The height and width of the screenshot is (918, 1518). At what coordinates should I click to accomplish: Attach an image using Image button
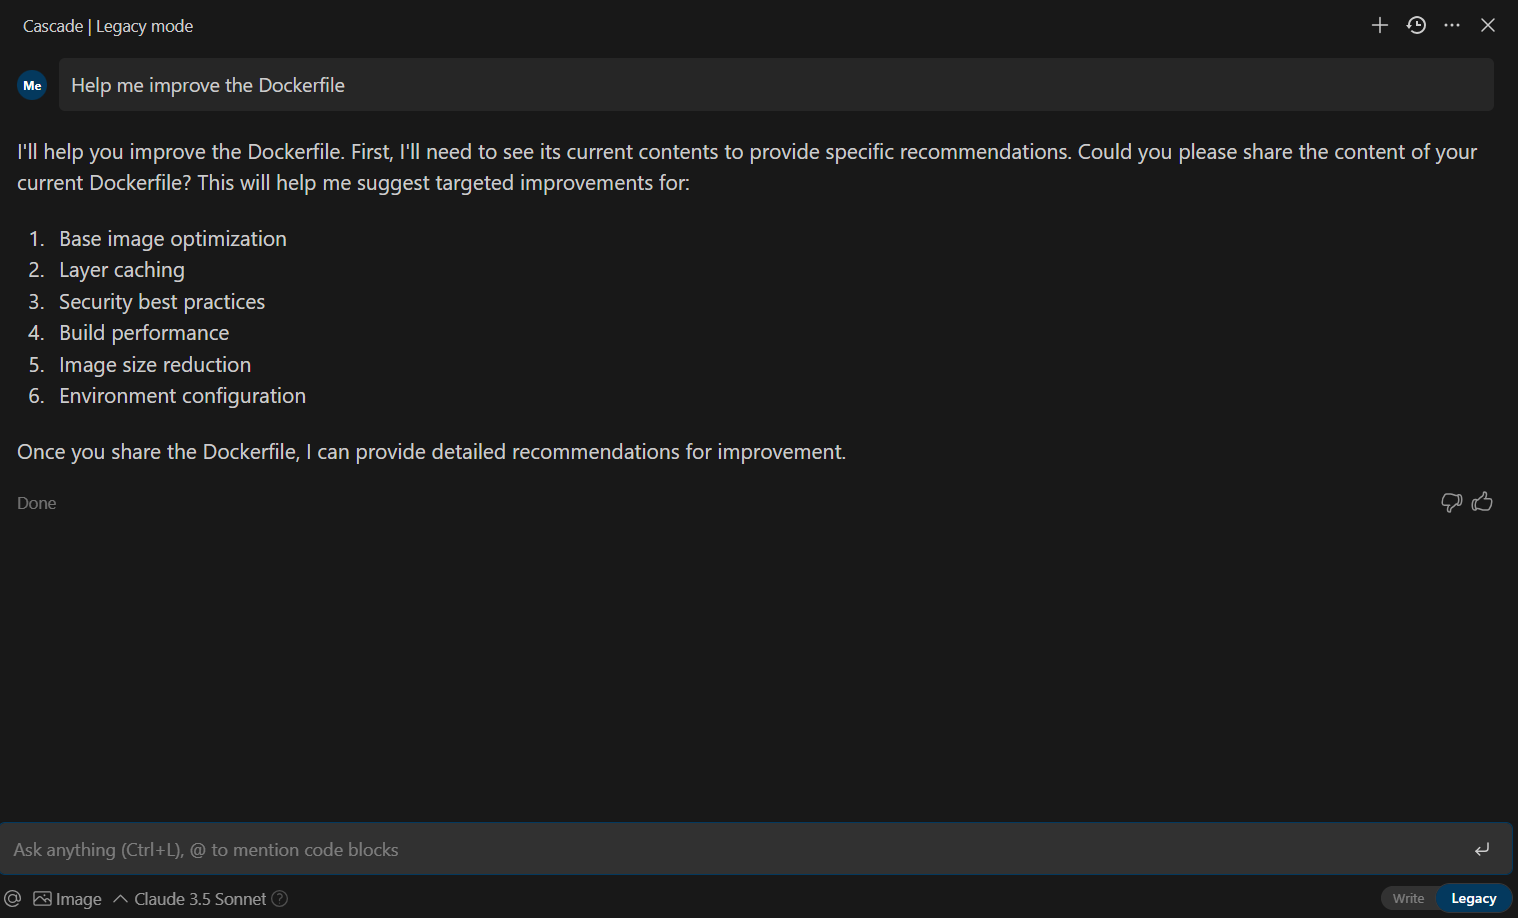tap(68, 898)
